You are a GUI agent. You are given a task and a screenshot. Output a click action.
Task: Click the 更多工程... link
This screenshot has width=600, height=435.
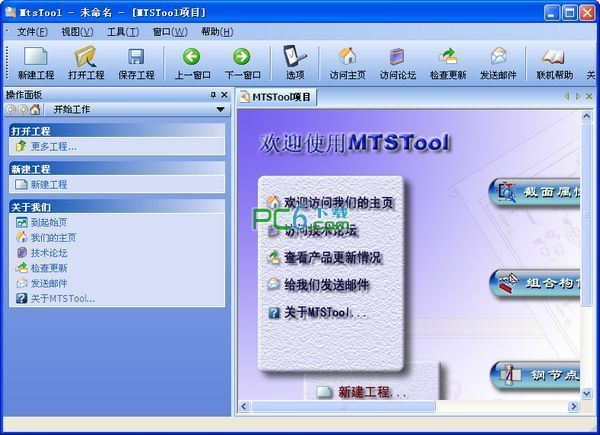click(x=53, y=146)
